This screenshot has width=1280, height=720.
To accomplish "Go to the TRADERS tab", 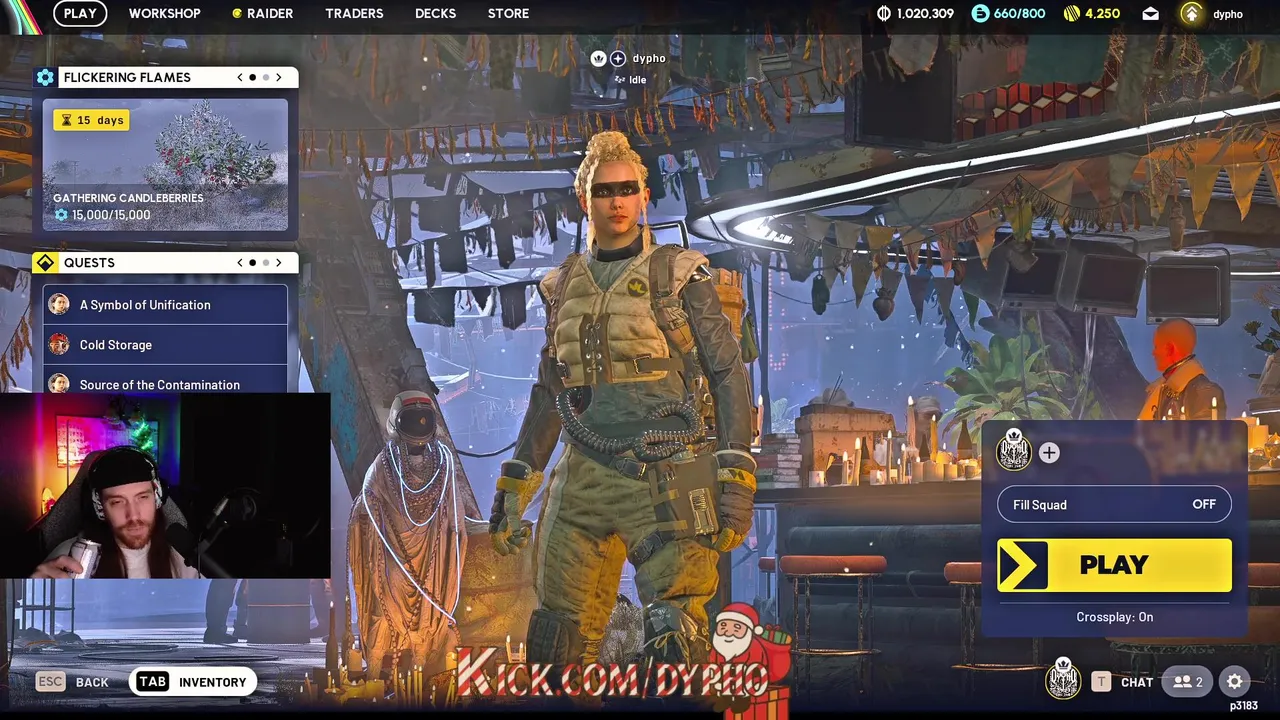I will coord(354,13).
